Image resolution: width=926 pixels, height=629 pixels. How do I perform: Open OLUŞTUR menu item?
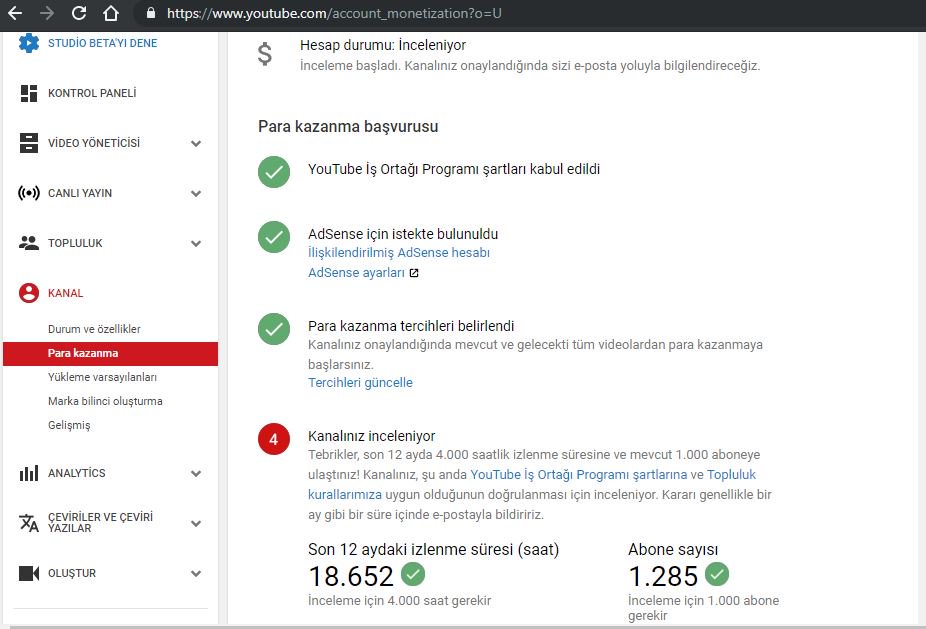[x=71, y=573]
